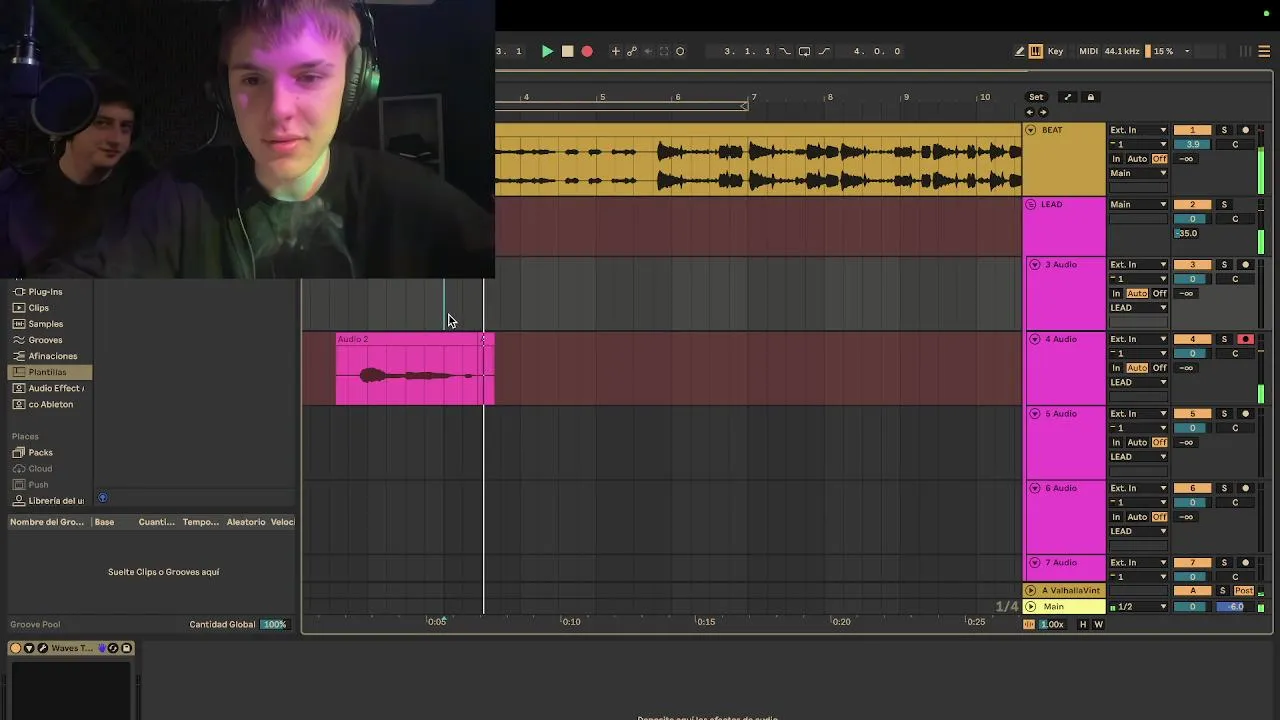Viewport: 1280px width, 720px height.
Task: Click the red Arrangement Record button
Action: pos(587,51)
